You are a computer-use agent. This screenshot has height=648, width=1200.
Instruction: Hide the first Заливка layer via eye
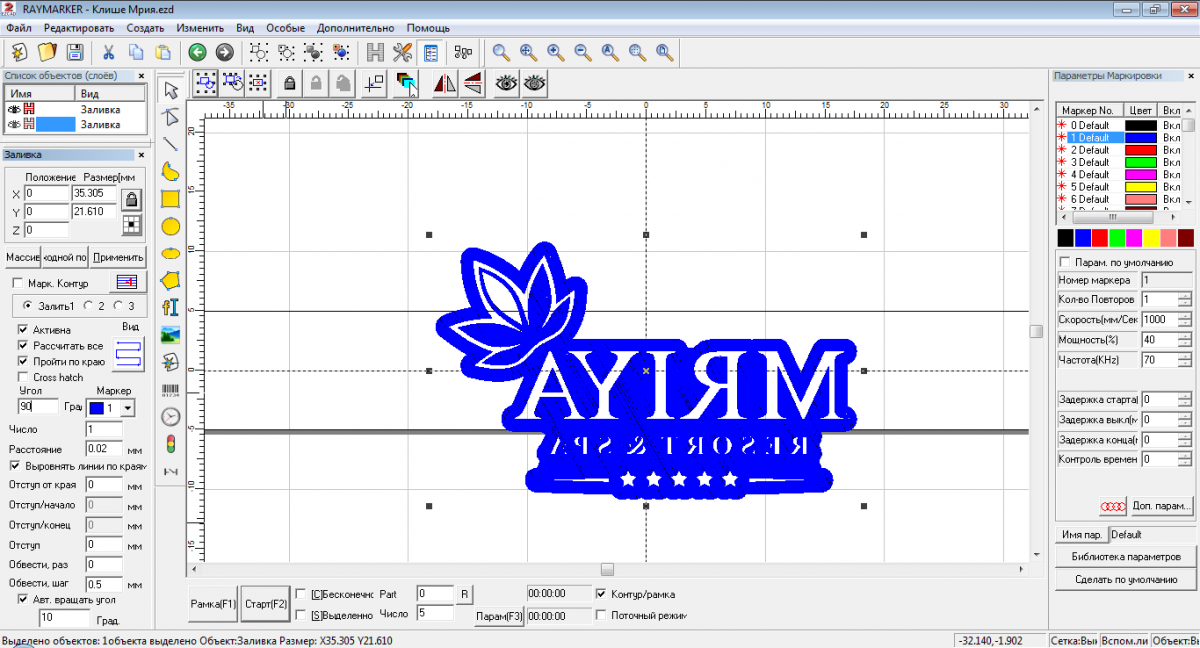click(x=14, y=109)
